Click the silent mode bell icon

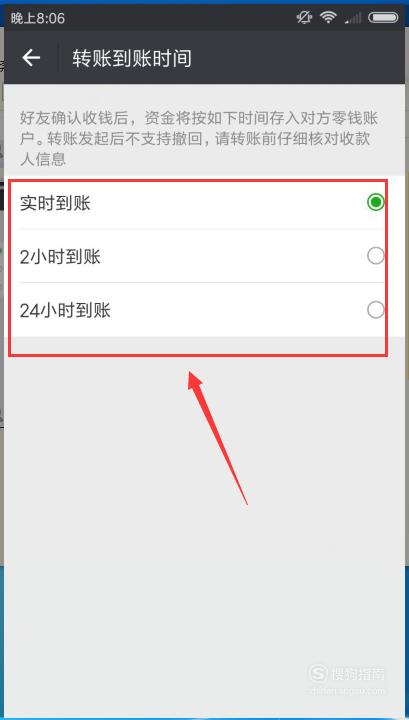point(304,17)
